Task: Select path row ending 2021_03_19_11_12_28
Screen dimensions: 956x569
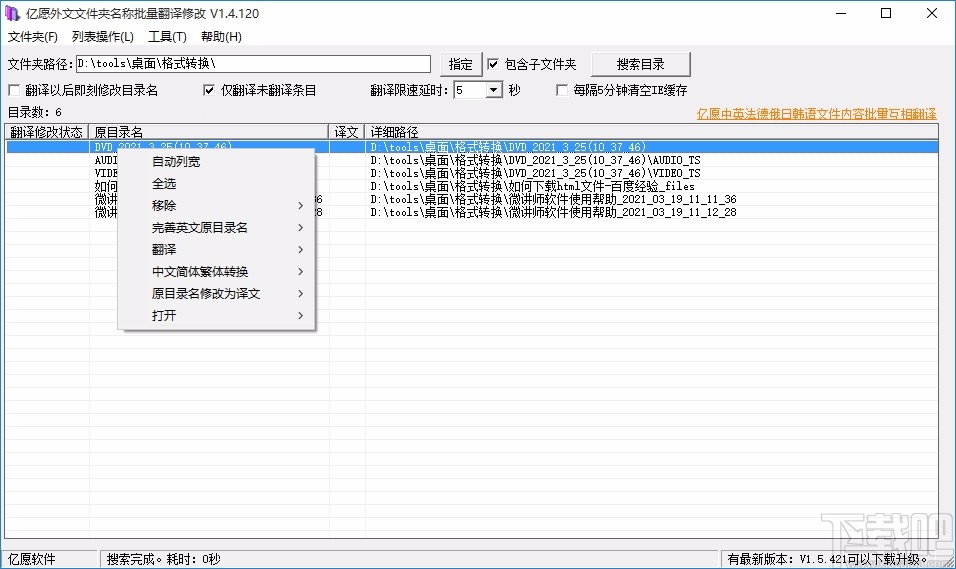Action: click(553, 212)
